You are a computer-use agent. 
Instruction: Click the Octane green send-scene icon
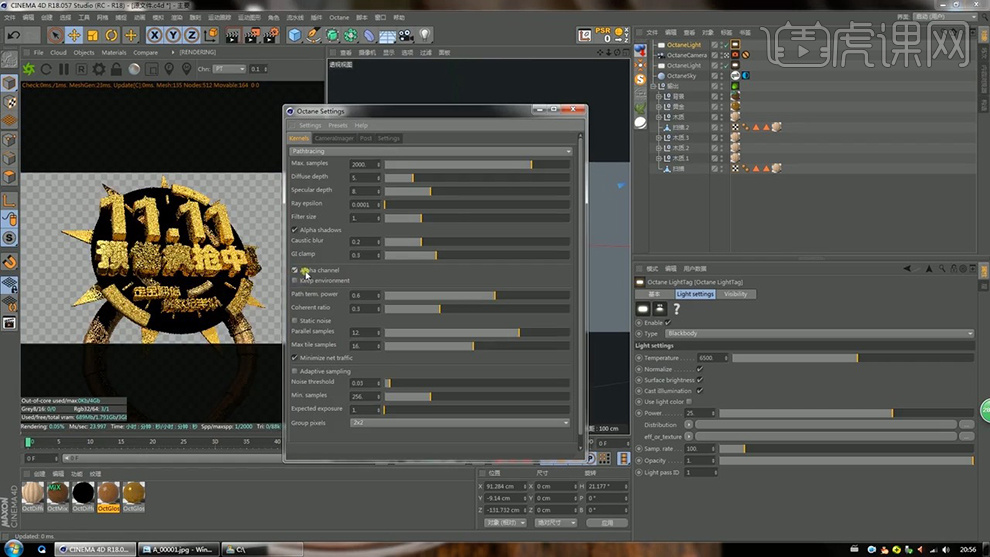click(x=28, y=69)
